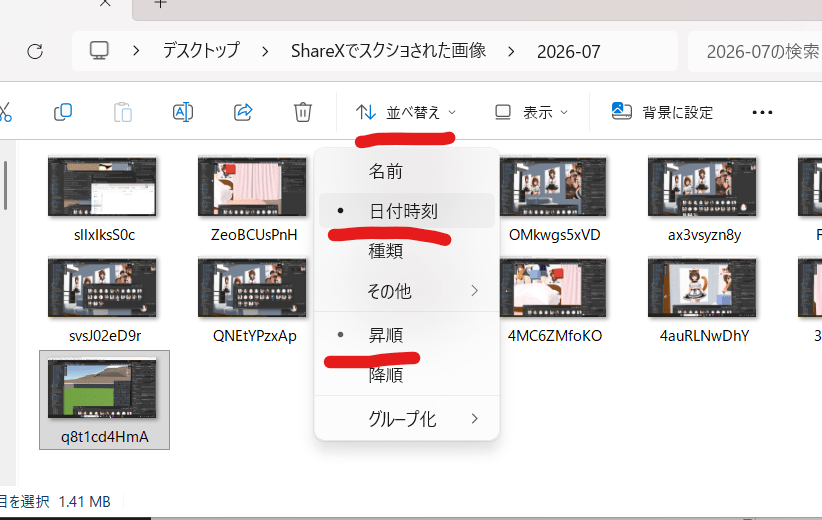
Task: Click the refresh icon beside the address bar
Action: point(35,51)
